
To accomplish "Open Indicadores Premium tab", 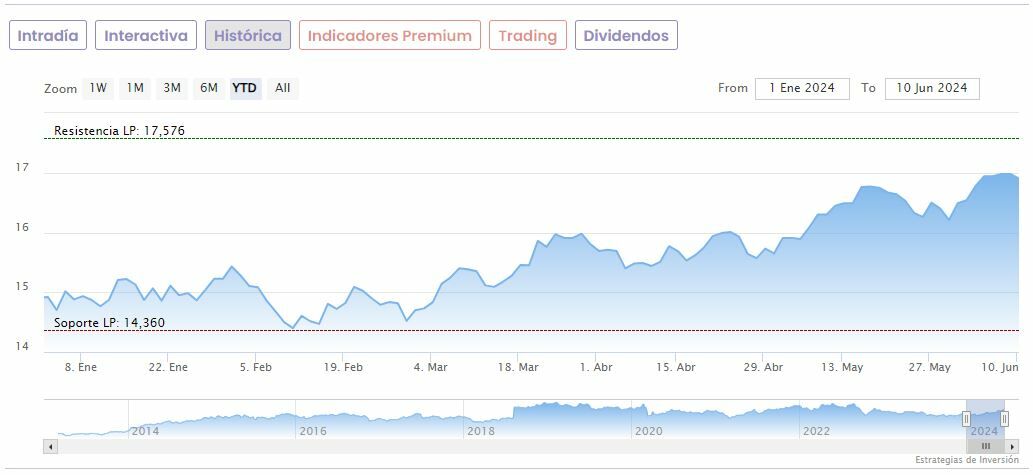I will click(390, 36).
